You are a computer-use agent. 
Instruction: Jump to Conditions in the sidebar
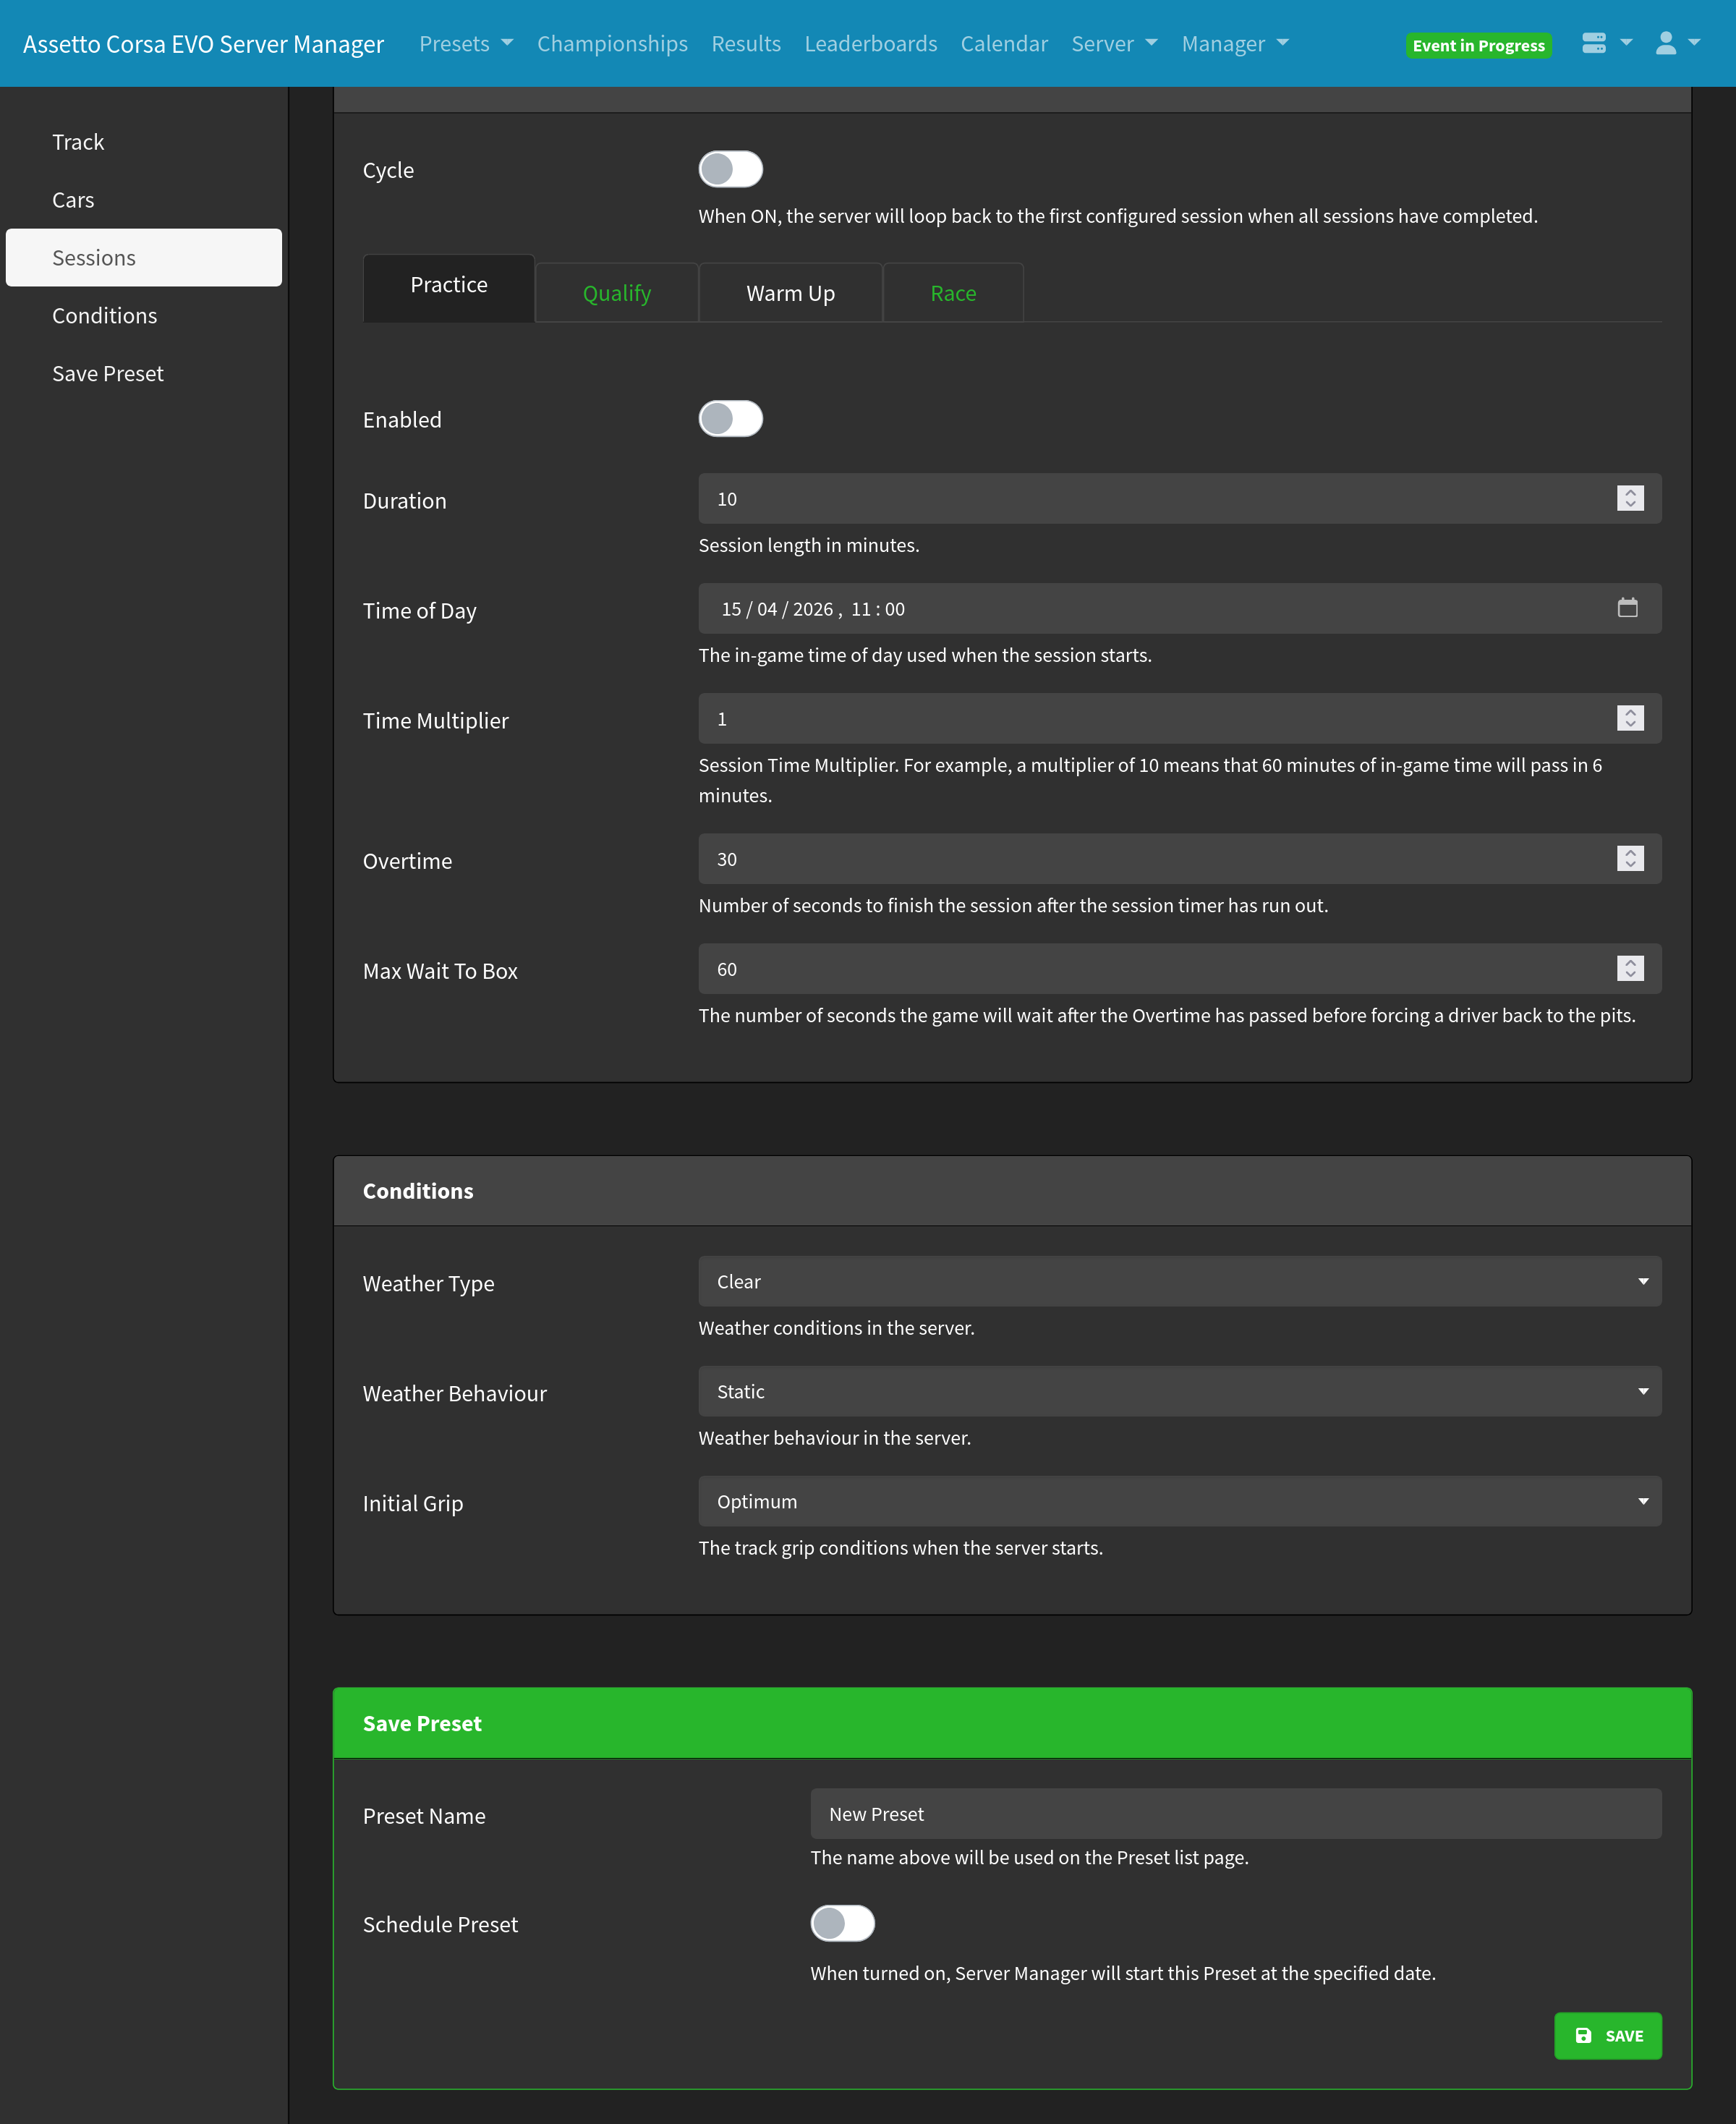[x=144, y=316]
